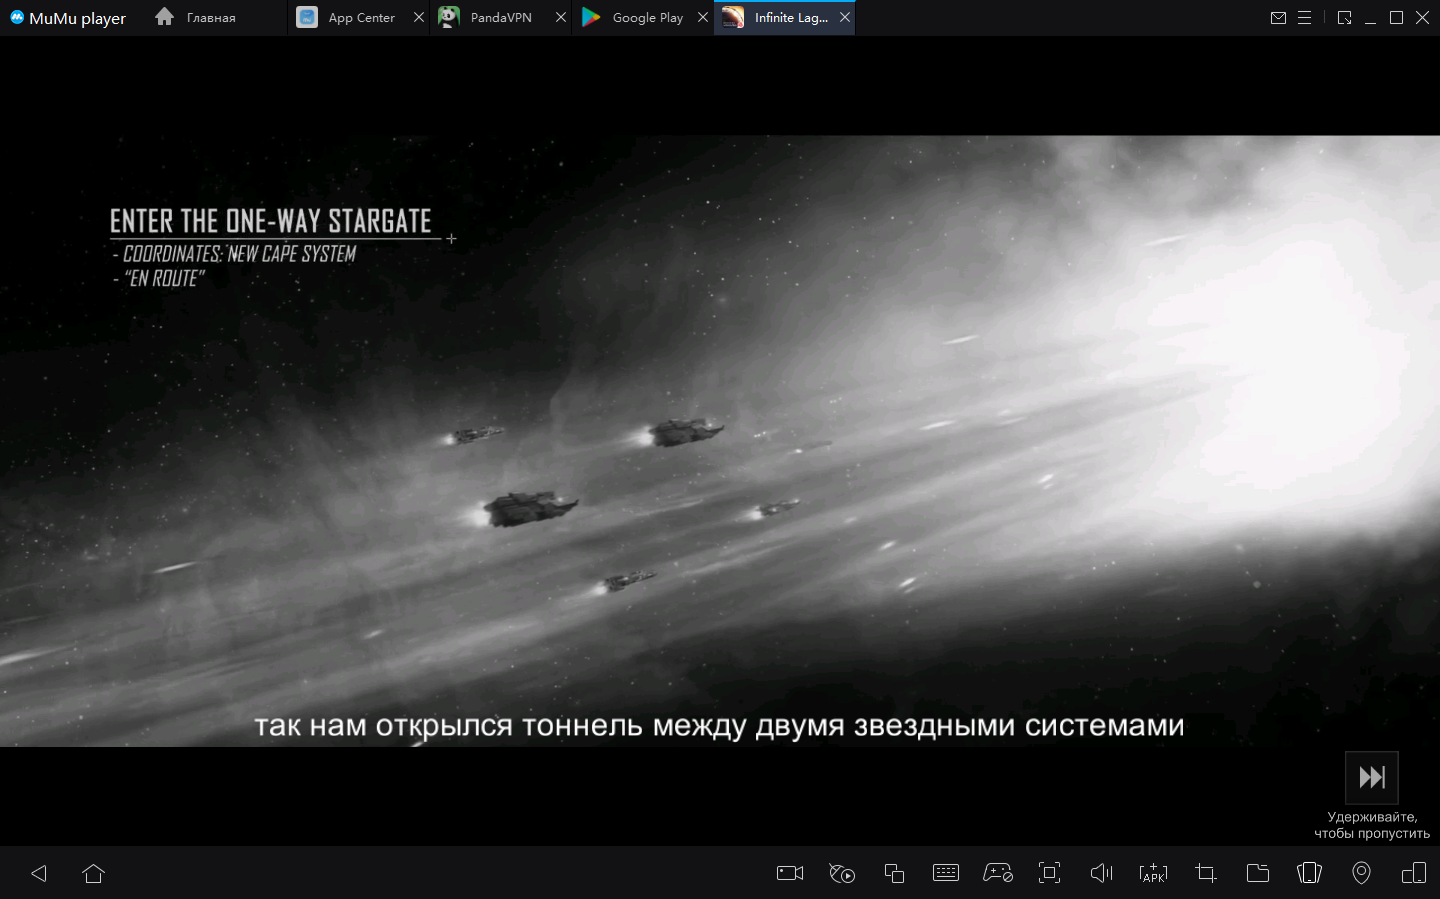This screenshot has height=899, width=1440.
Task: Click the rotate screen devices icon
Action: [1414, 873]
